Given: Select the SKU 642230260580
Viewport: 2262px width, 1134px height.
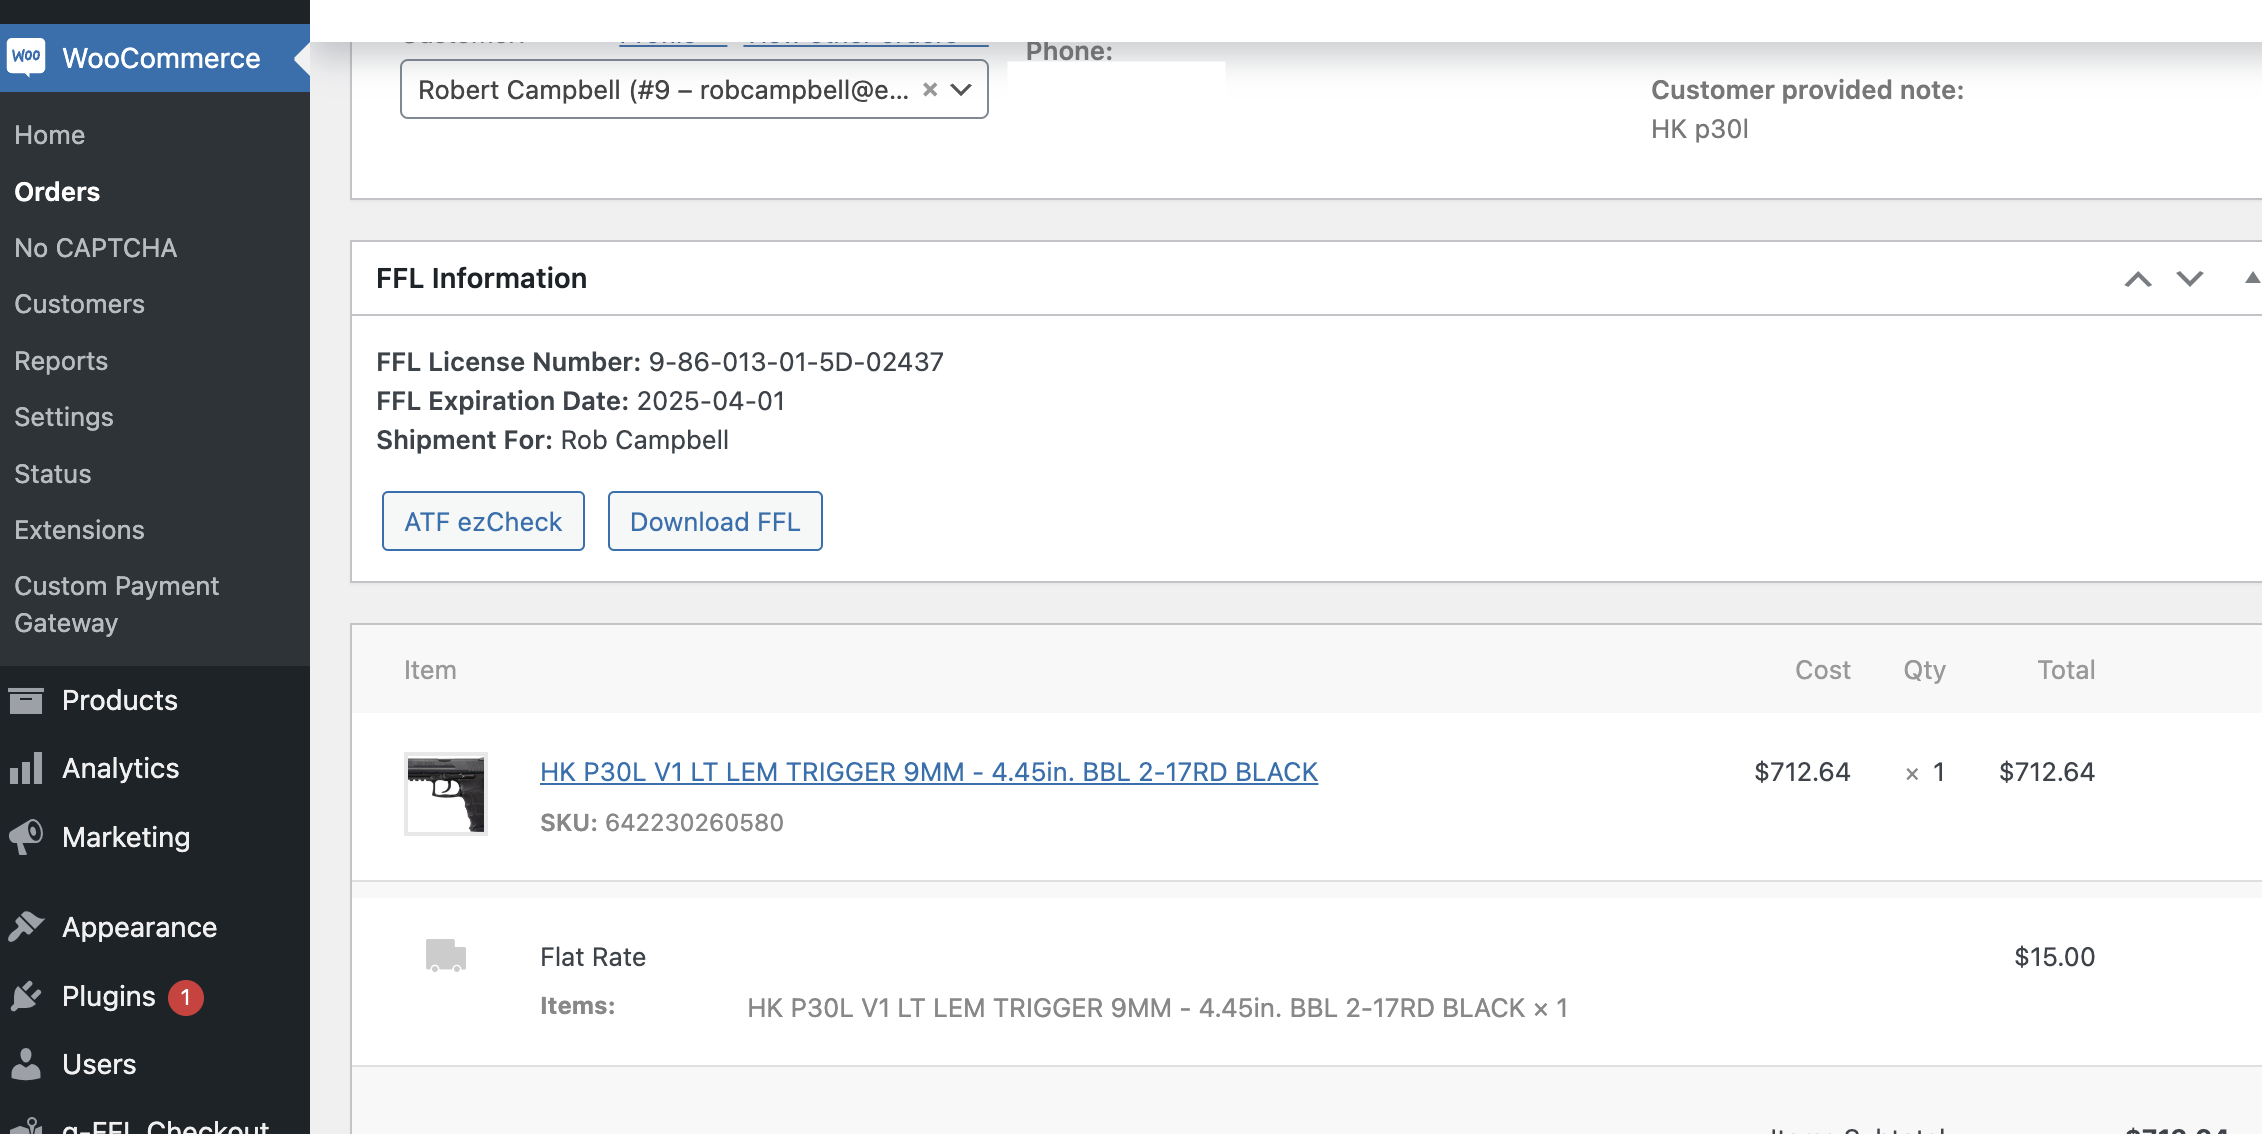Looking at the screenshot, I should coord(694,823).
